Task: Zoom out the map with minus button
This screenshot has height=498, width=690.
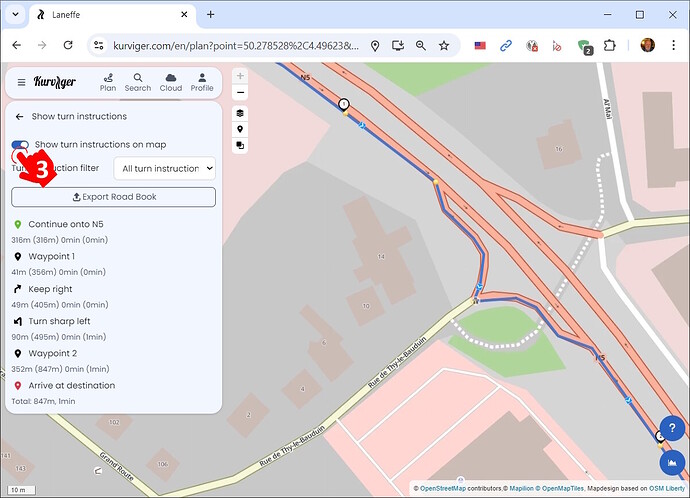Action: pyautogui.click(x=240, y=92)
